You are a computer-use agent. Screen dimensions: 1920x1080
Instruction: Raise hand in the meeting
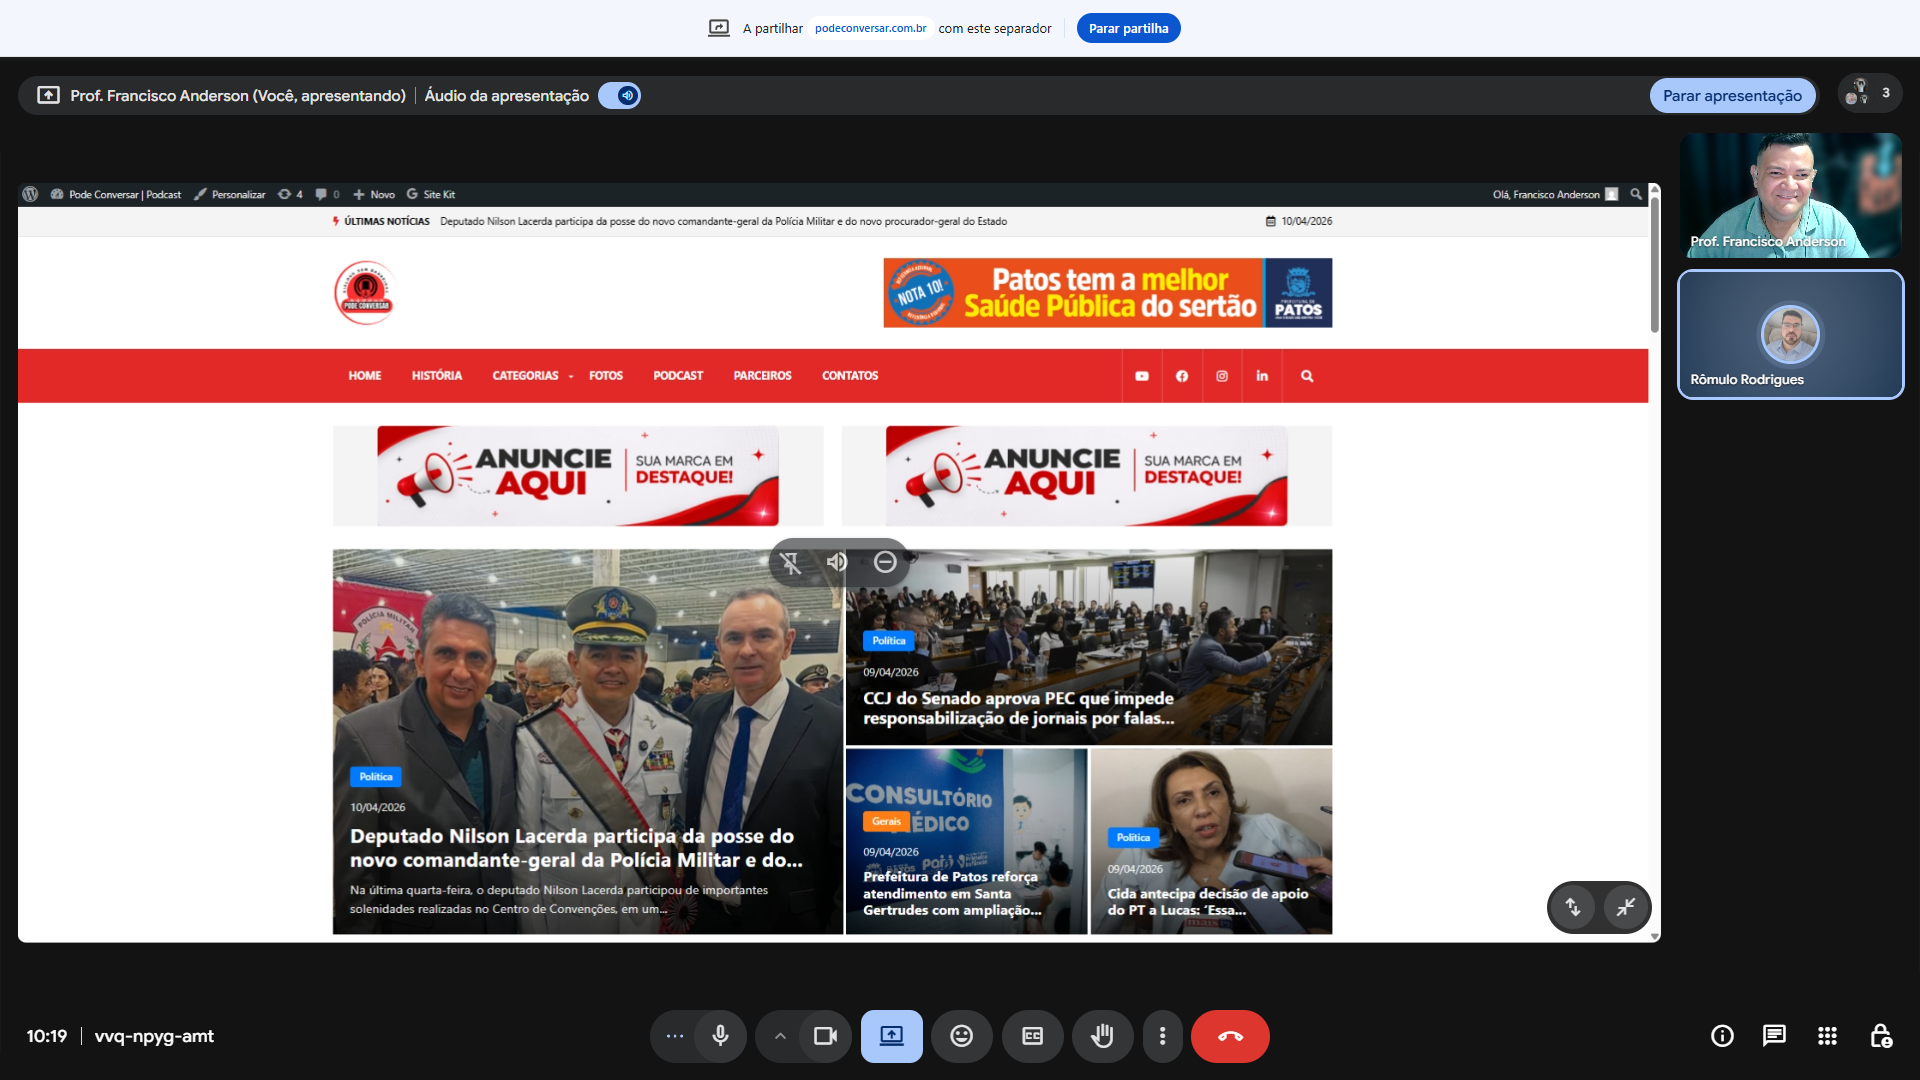point(1102,1036)
